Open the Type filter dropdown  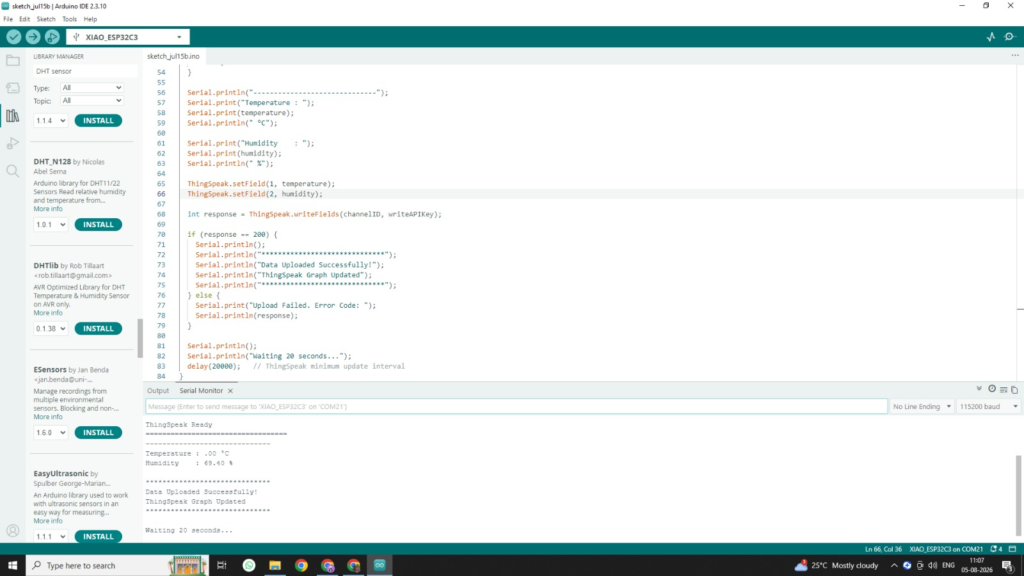[x=91, y=88]
